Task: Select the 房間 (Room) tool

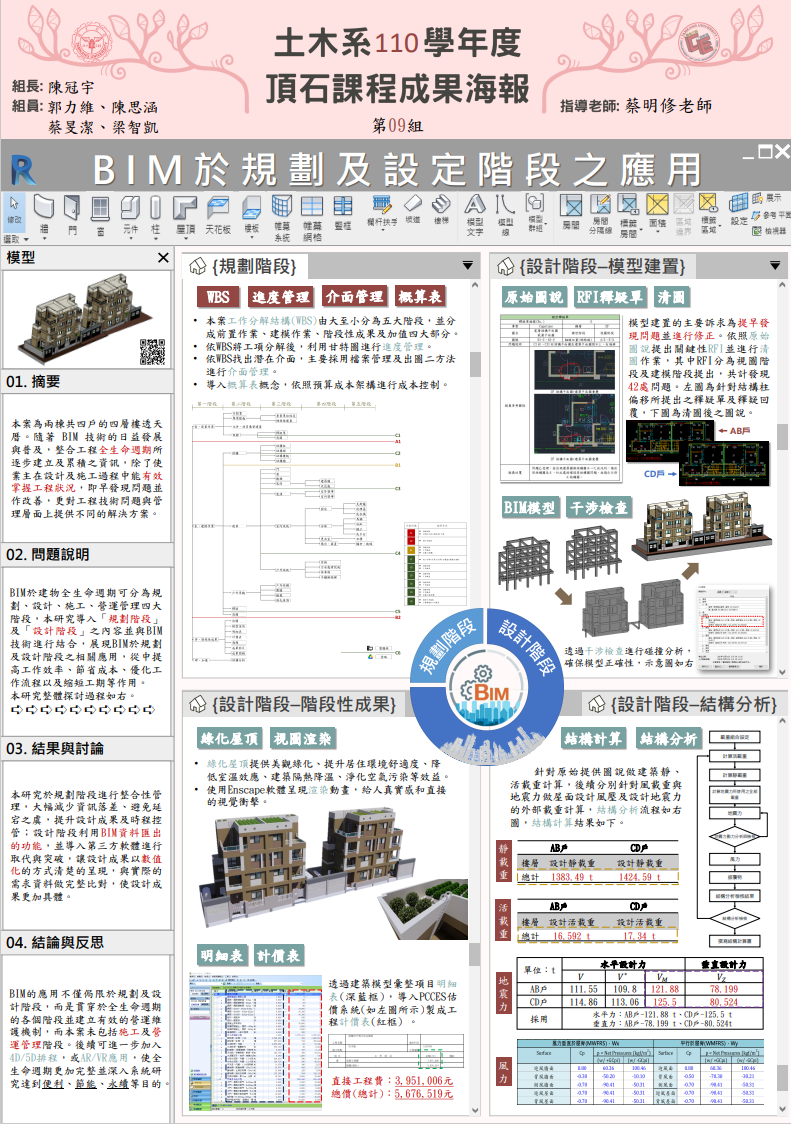Action: click(571, 212)
